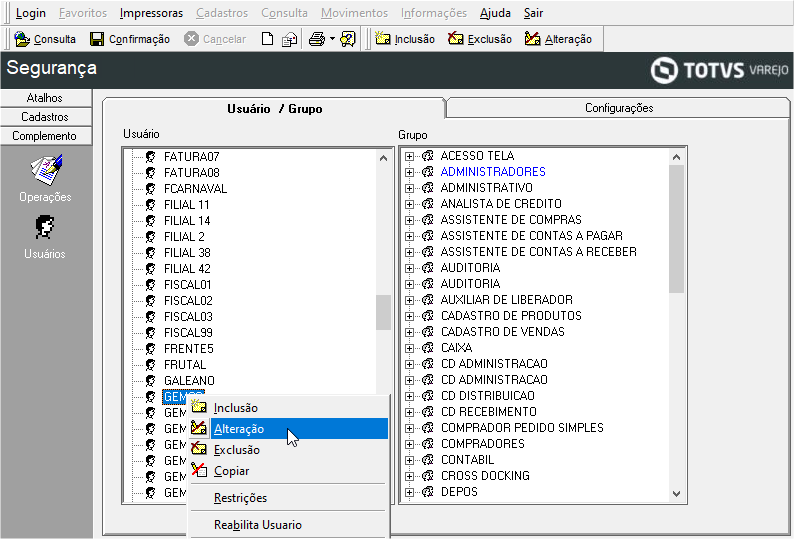
Task: Click the Alteração toolbar button
Action: [558, 39]
